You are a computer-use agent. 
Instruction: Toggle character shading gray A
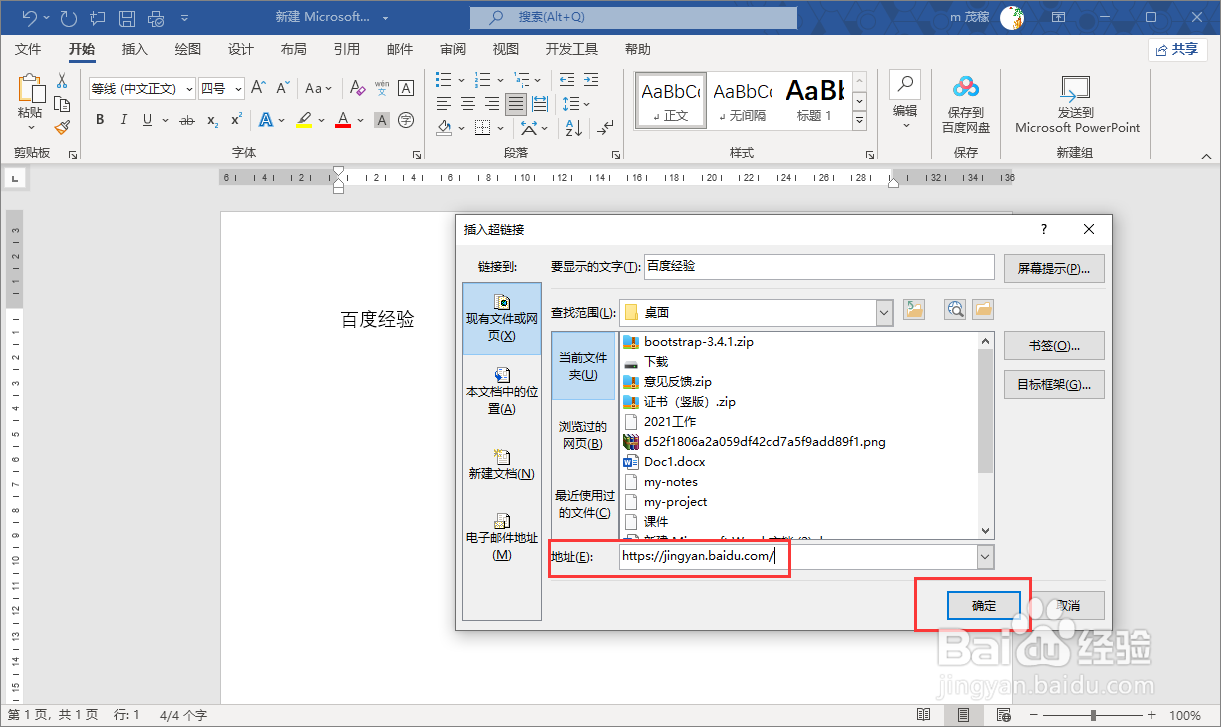(x=381, y=120)
